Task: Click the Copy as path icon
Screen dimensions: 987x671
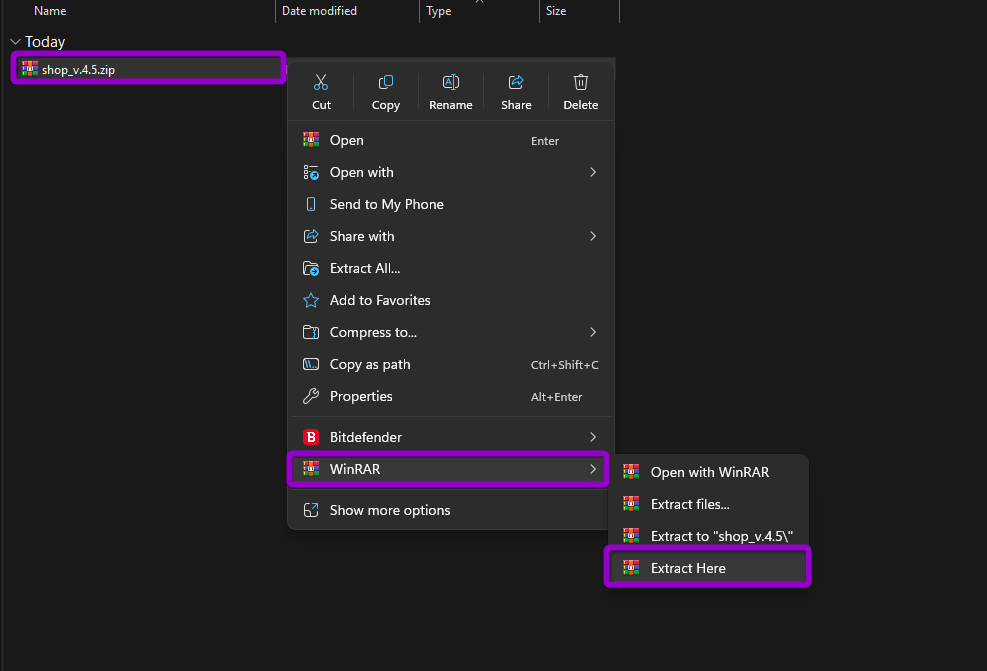Action: [310, 364]
